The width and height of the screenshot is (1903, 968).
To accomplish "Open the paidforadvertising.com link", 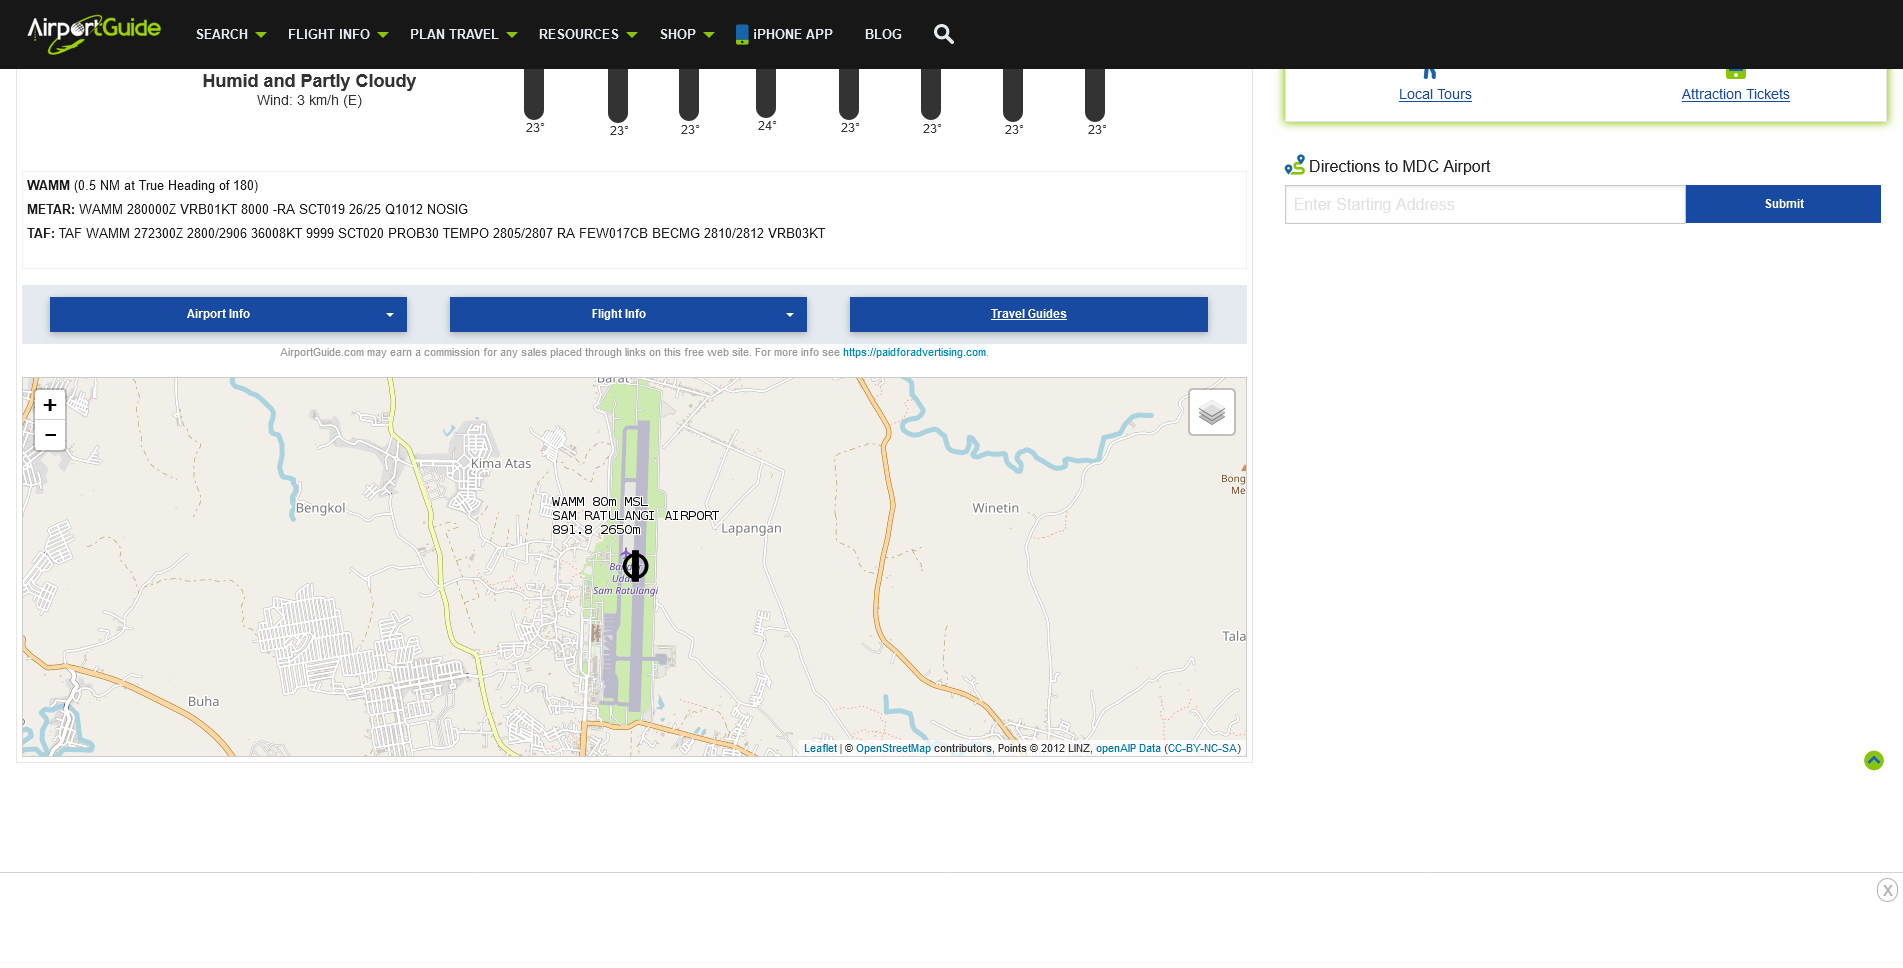I will point(914,352).
